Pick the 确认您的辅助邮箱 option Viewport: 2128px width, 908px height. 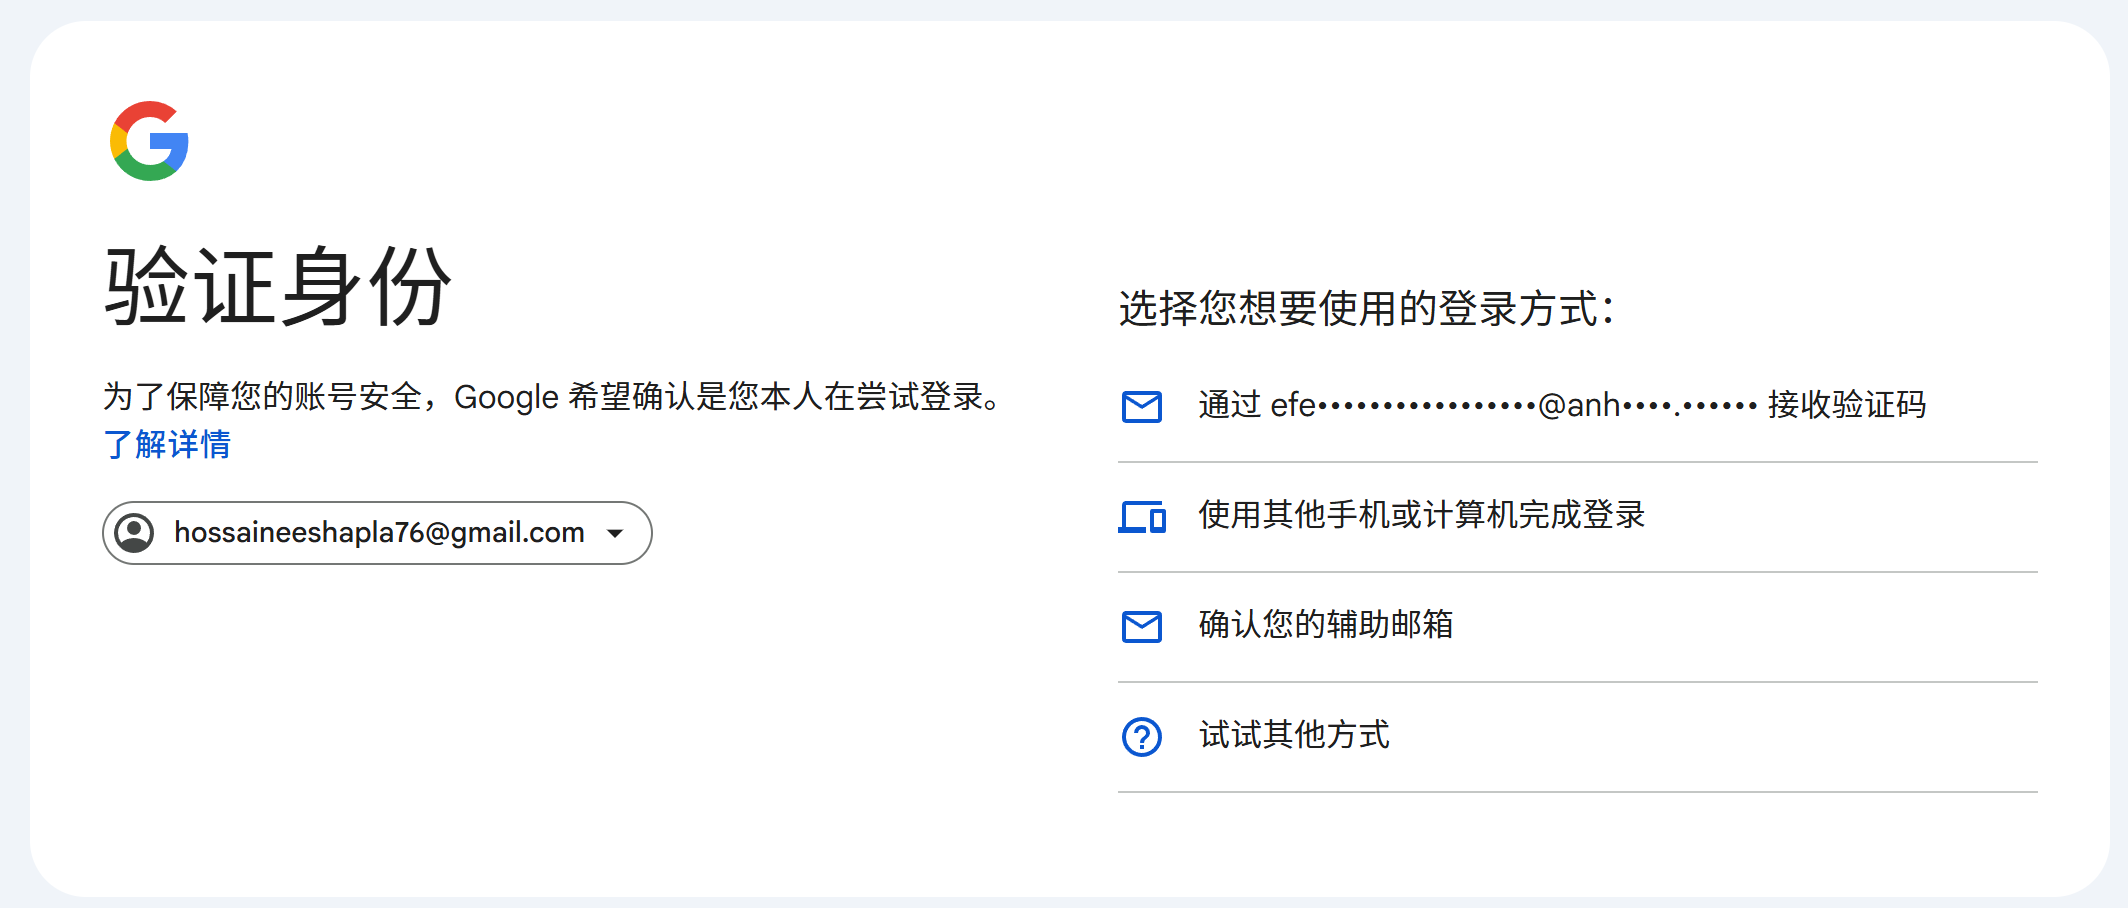pyautogui.click(x=1325, y=625)
